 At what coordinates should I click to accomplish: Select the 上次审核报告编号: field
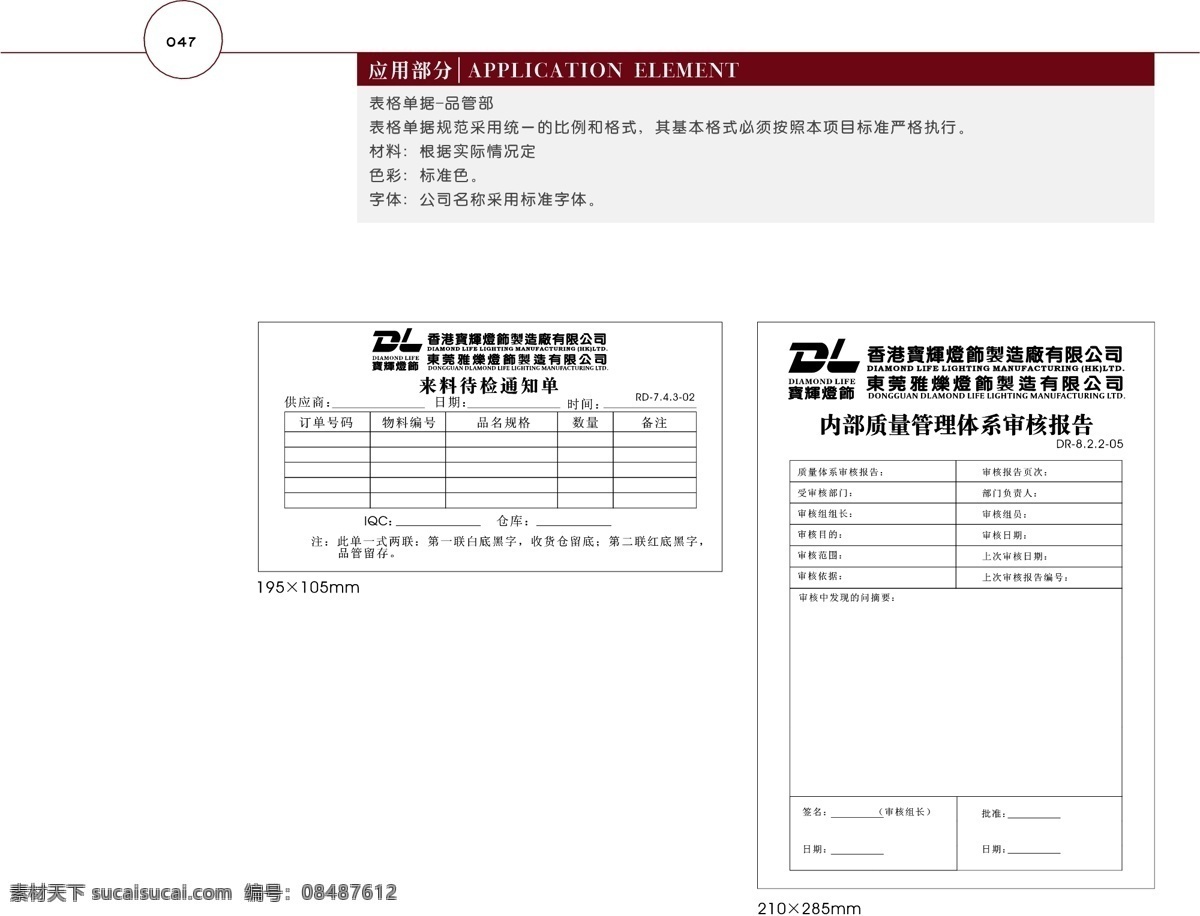click(x=1039, y=577)
